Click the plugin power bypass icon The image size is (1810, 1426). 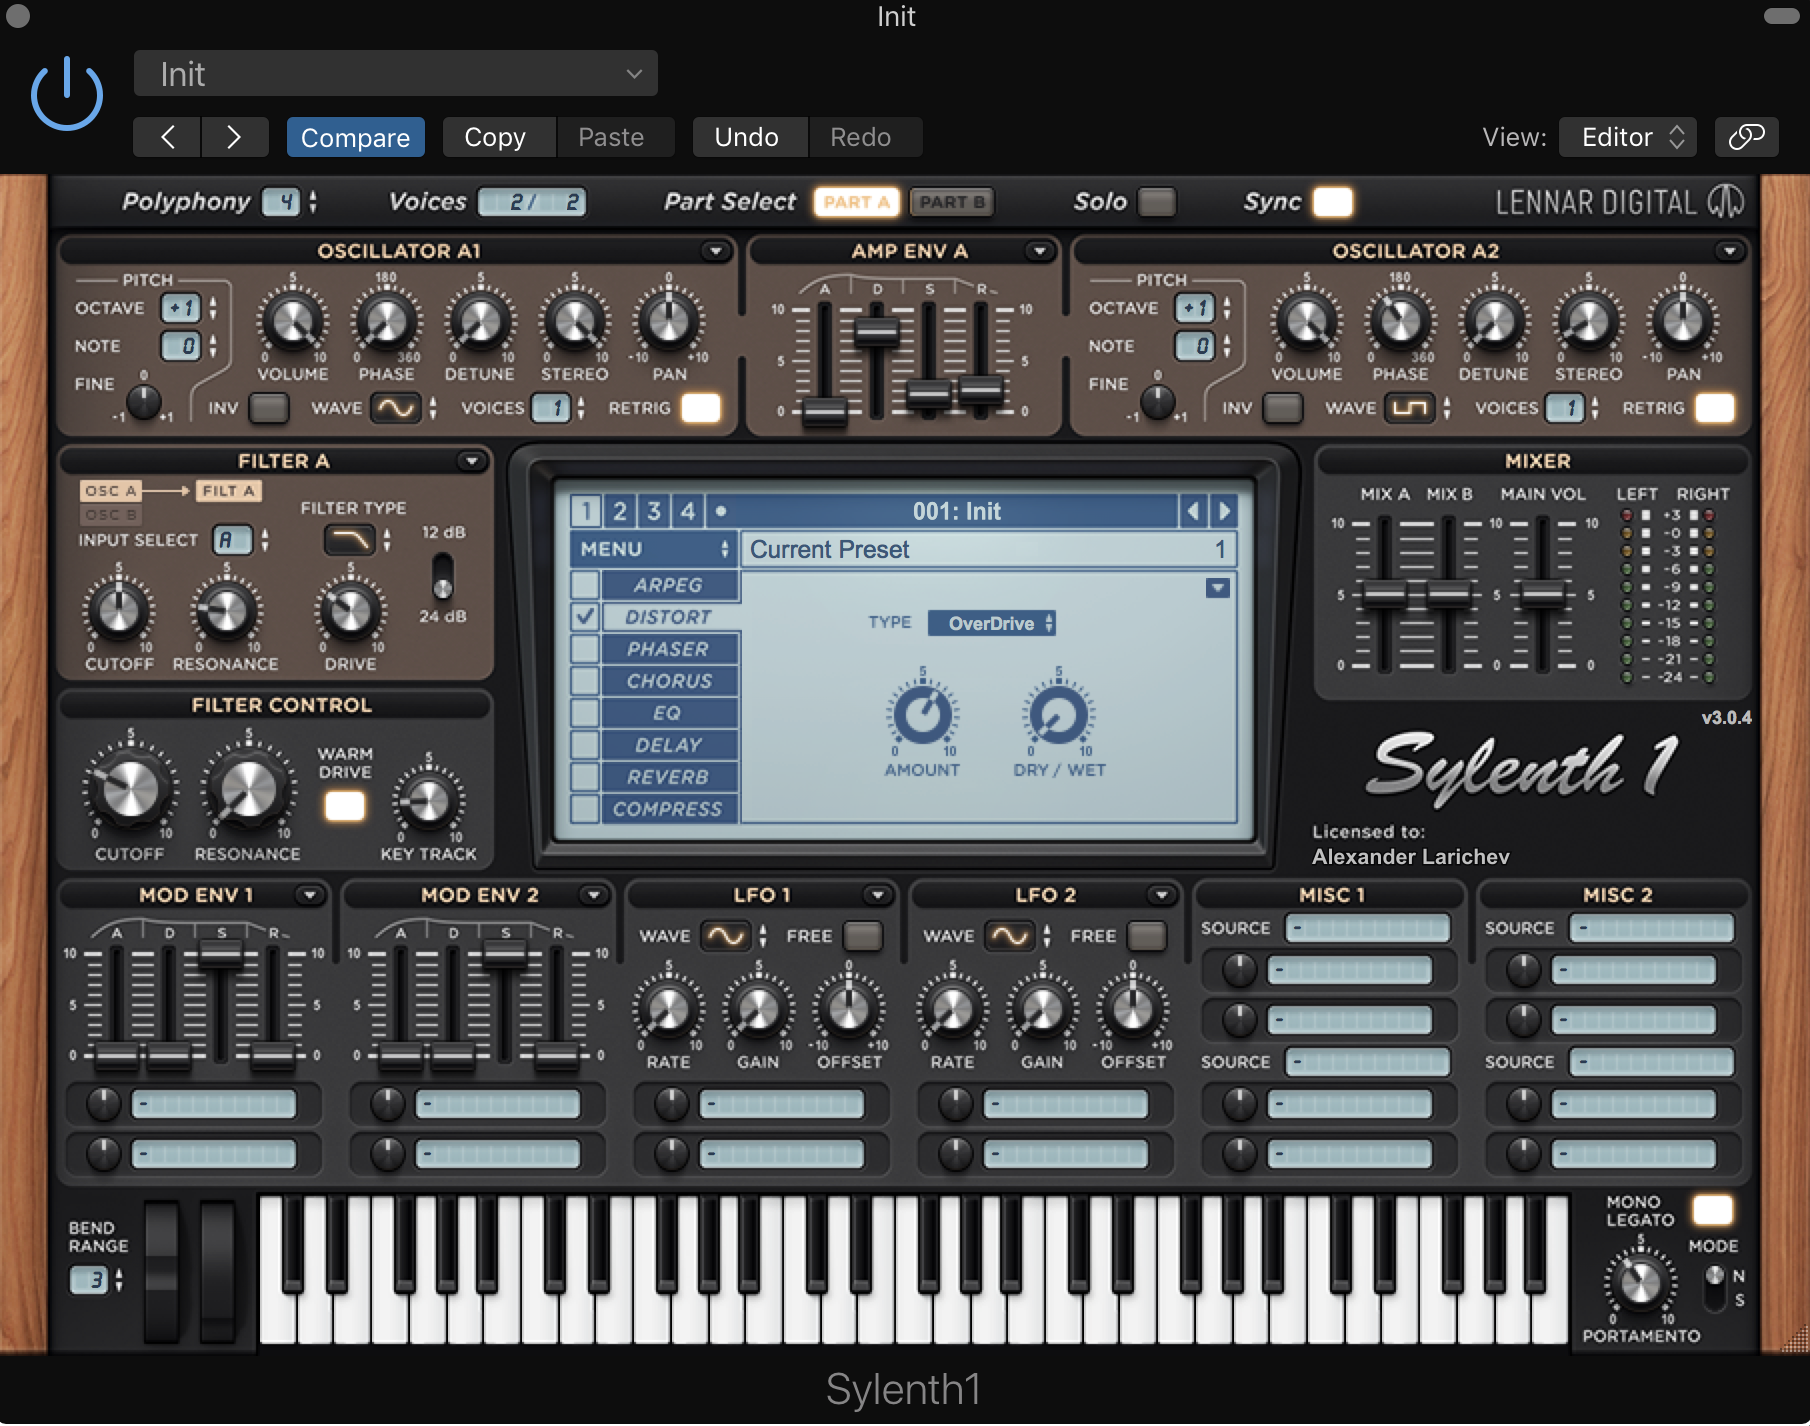pos(67,94)
